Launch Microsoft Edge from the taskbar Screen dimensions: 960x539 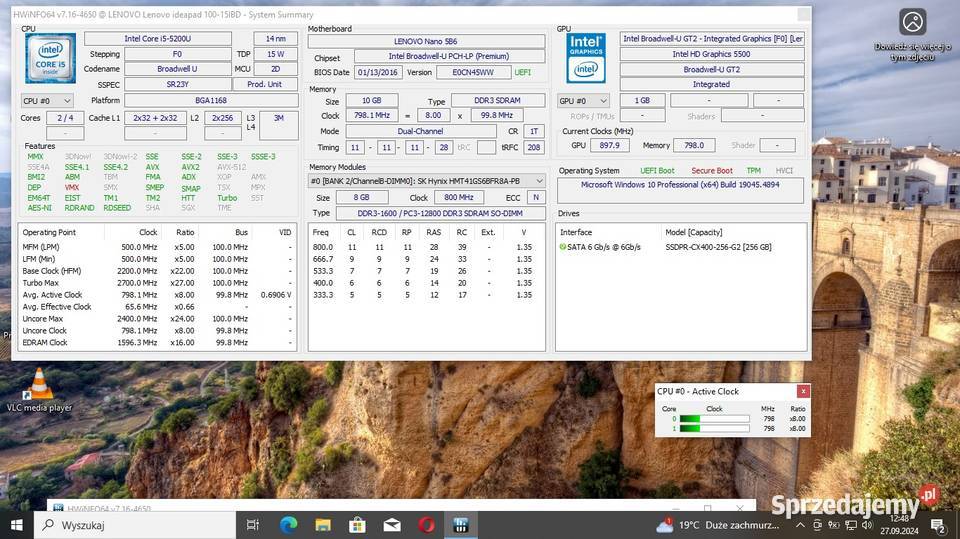(x=288, y=525)
